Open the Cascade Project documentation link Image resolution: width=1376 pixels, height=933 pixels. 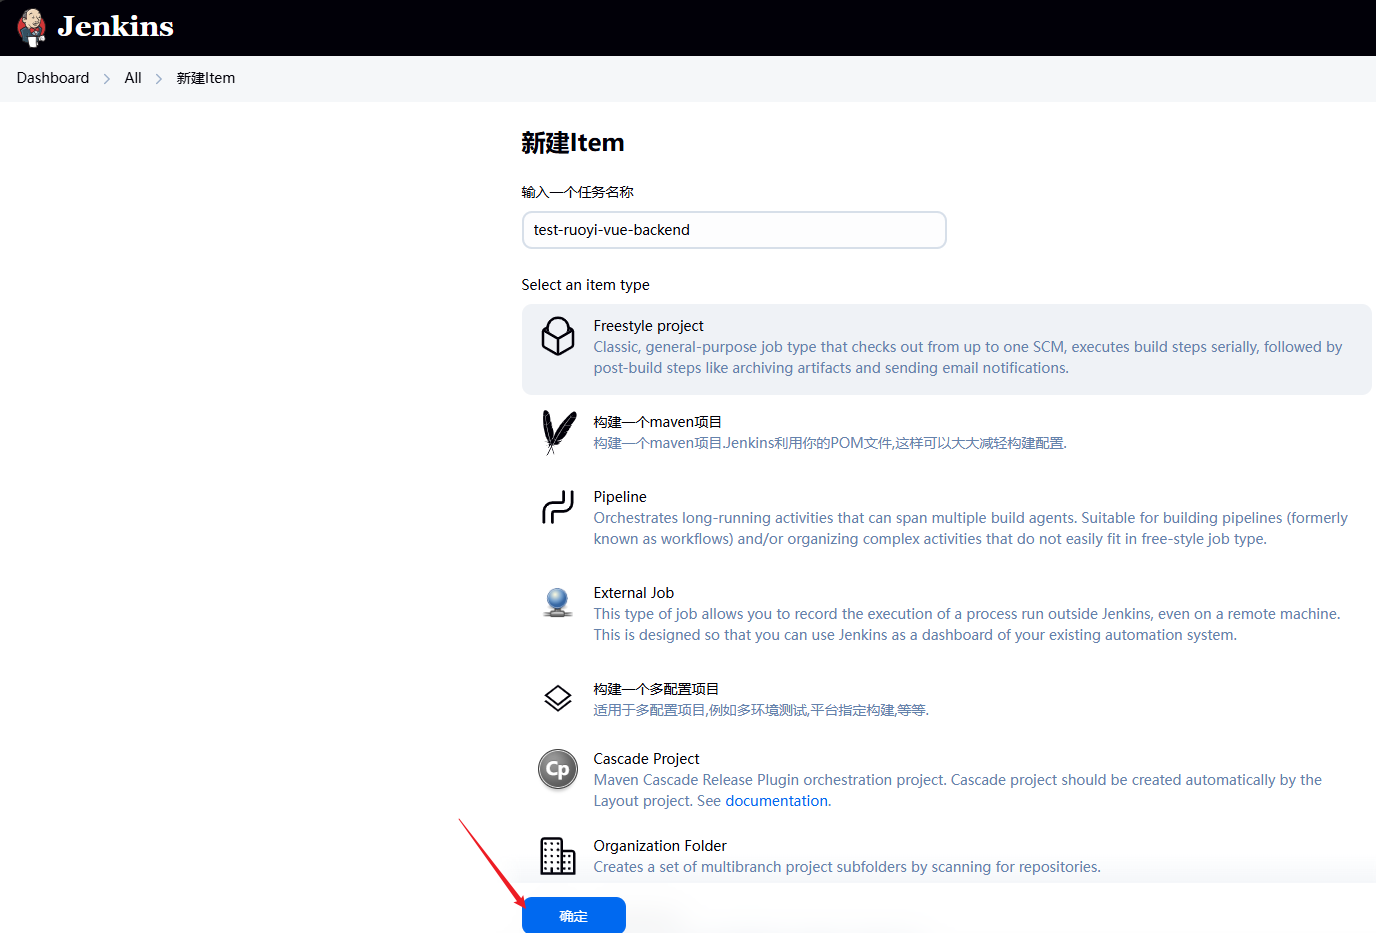pyautogui.click(x=777, y=801)
